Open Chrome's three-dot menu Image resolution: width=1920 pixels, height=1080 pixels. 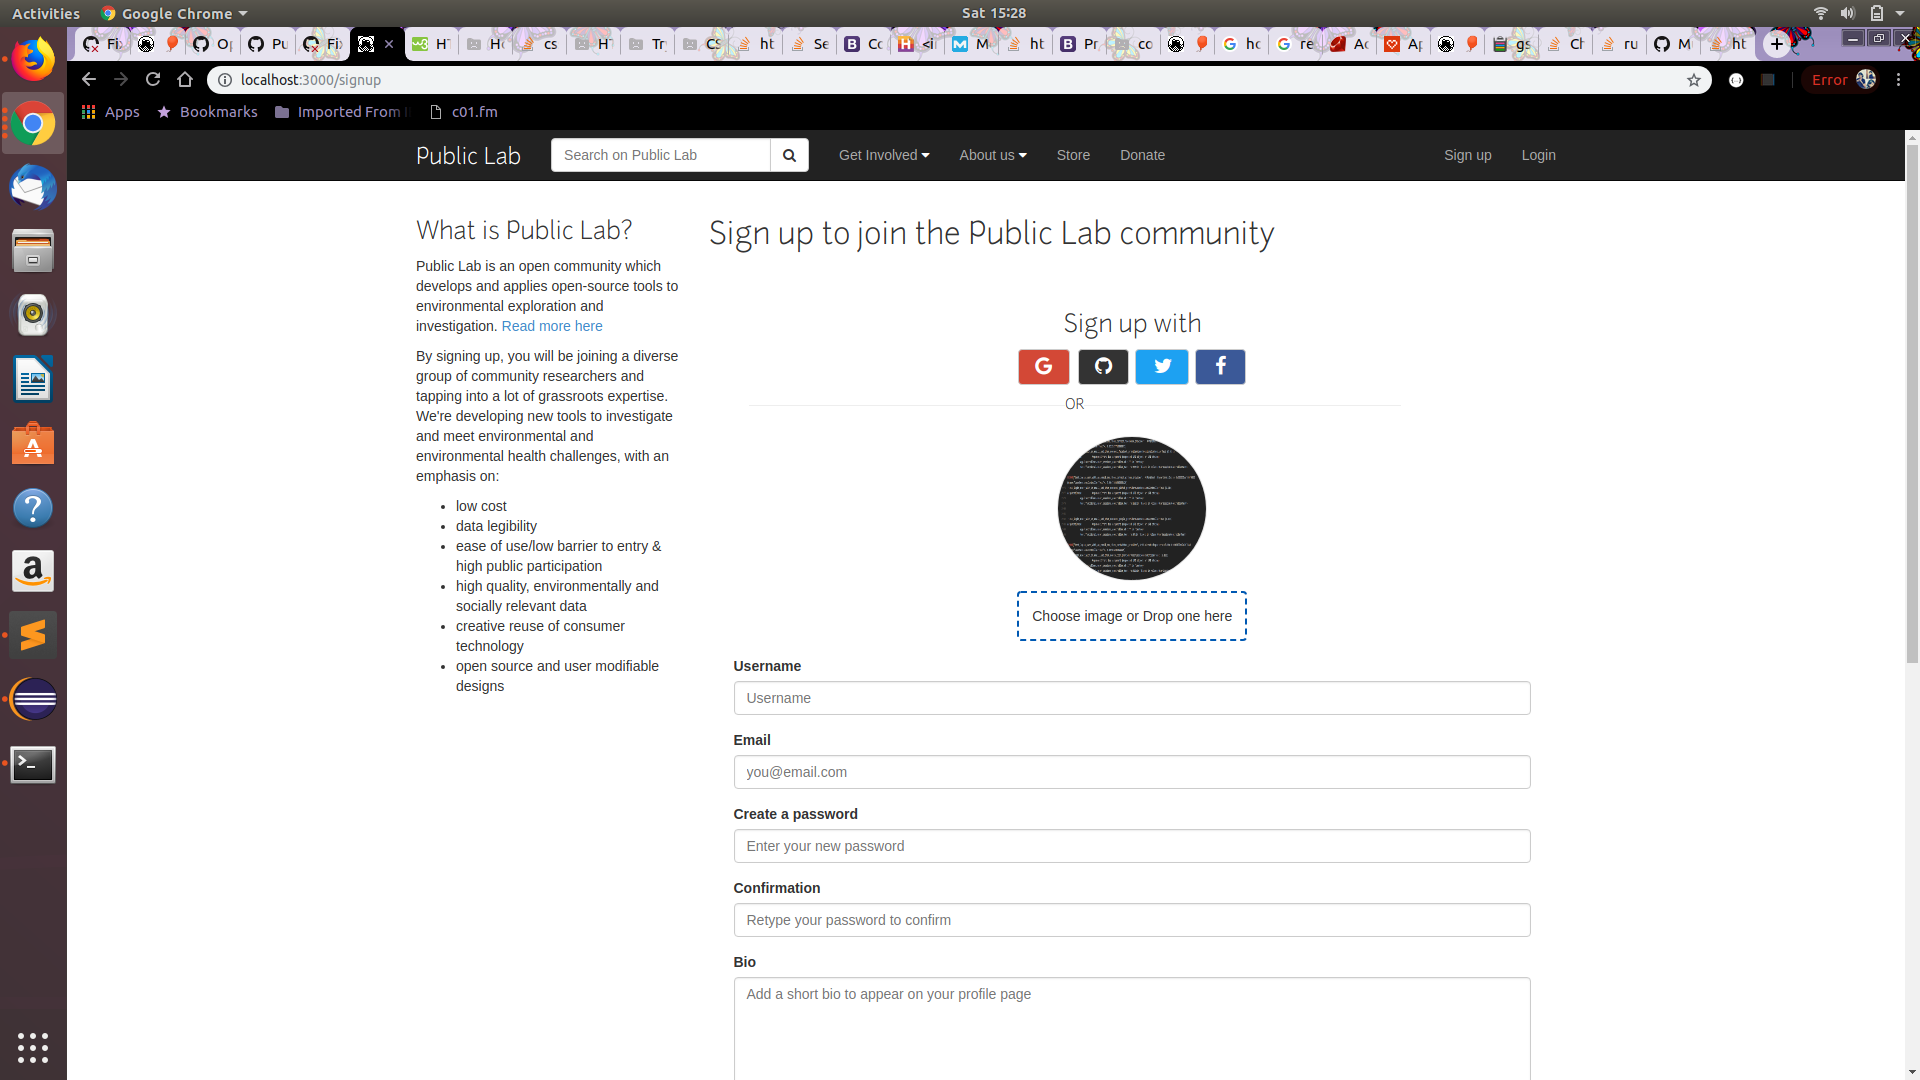point(1899,80)
